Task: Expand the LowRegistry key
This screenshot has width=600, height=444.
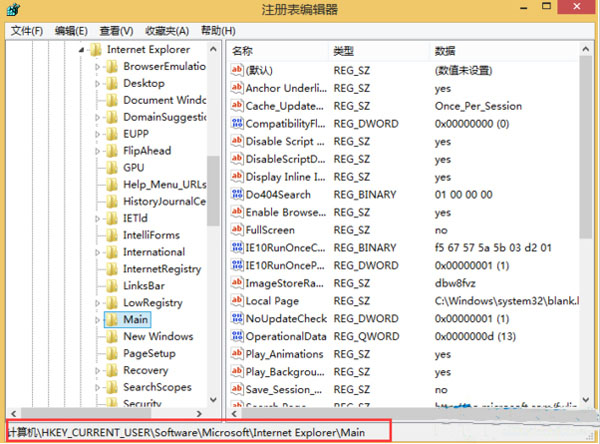Action: pyautogui.click(x=98, y=303)
